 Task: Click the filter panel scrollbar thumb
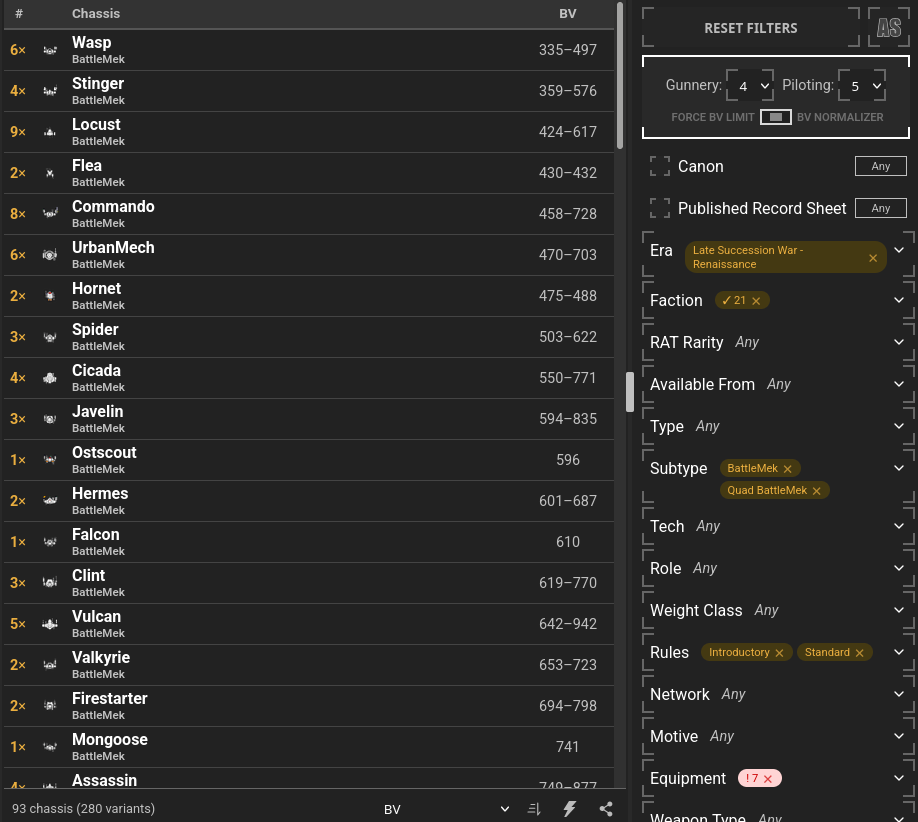pyautogui.click(x=630, y=392)
